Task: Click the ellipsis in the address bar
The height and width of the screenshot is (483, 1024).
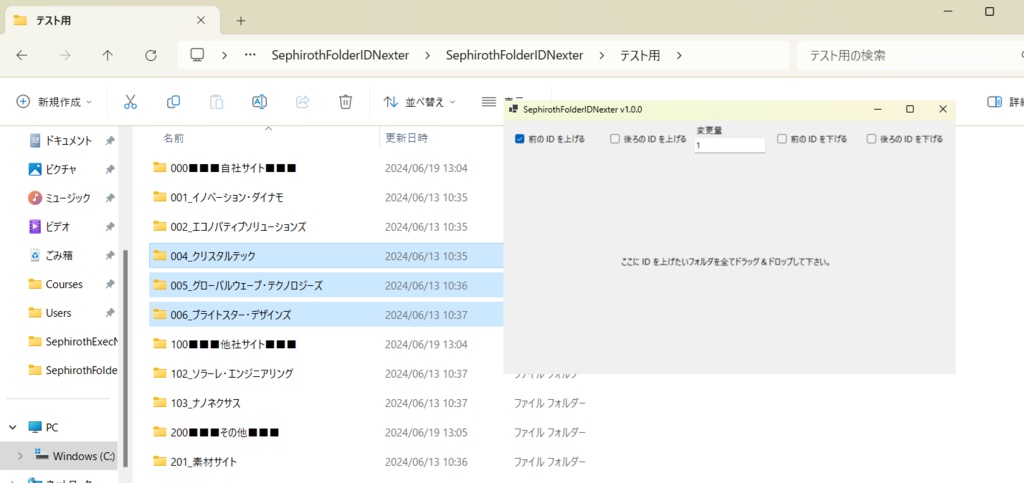Action: 249,55
